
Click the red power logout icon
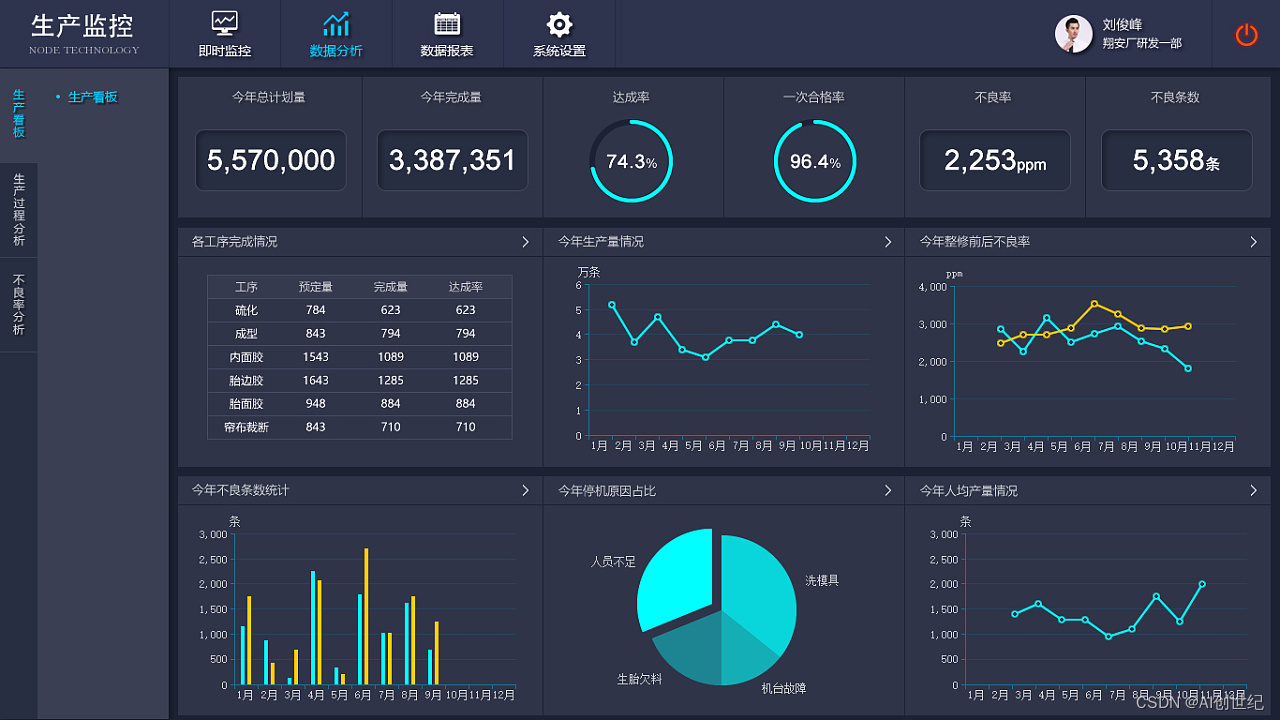click(1246, 35)
